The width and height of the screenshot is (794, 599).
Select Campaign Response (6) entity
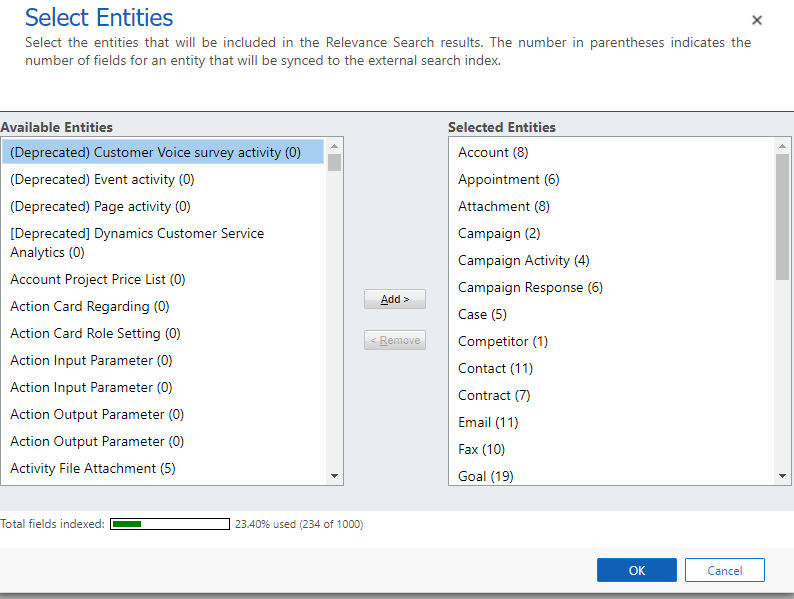point(611,288)
